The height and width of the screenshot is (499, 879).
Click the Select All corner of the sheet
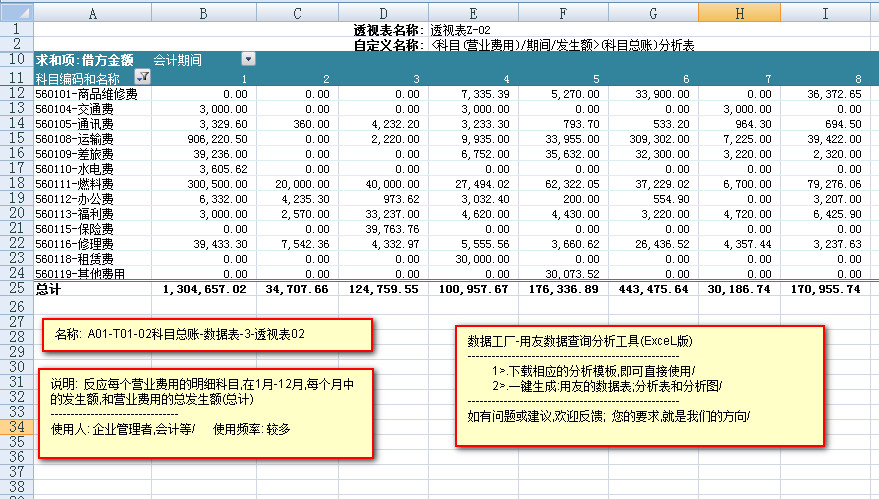tap(16, 14)
